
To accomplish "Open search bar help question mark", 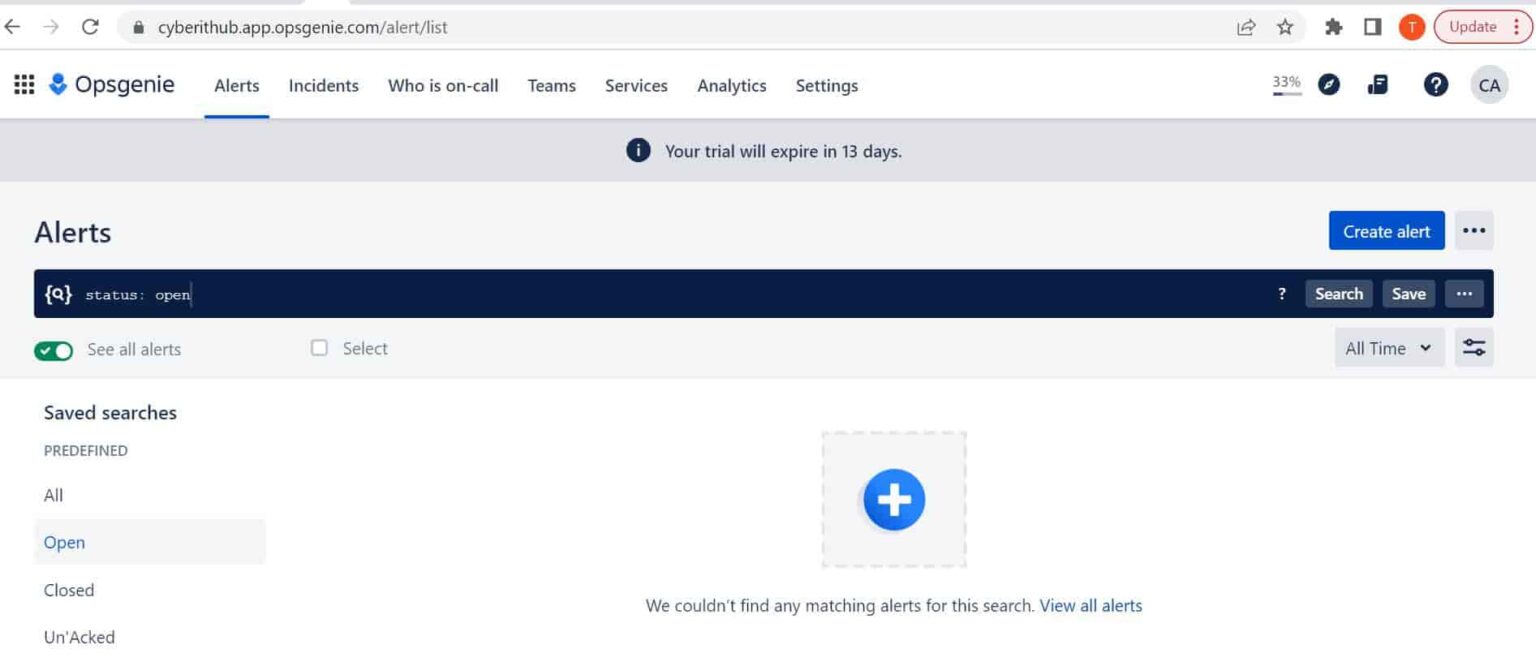I will click(1282, 293).
